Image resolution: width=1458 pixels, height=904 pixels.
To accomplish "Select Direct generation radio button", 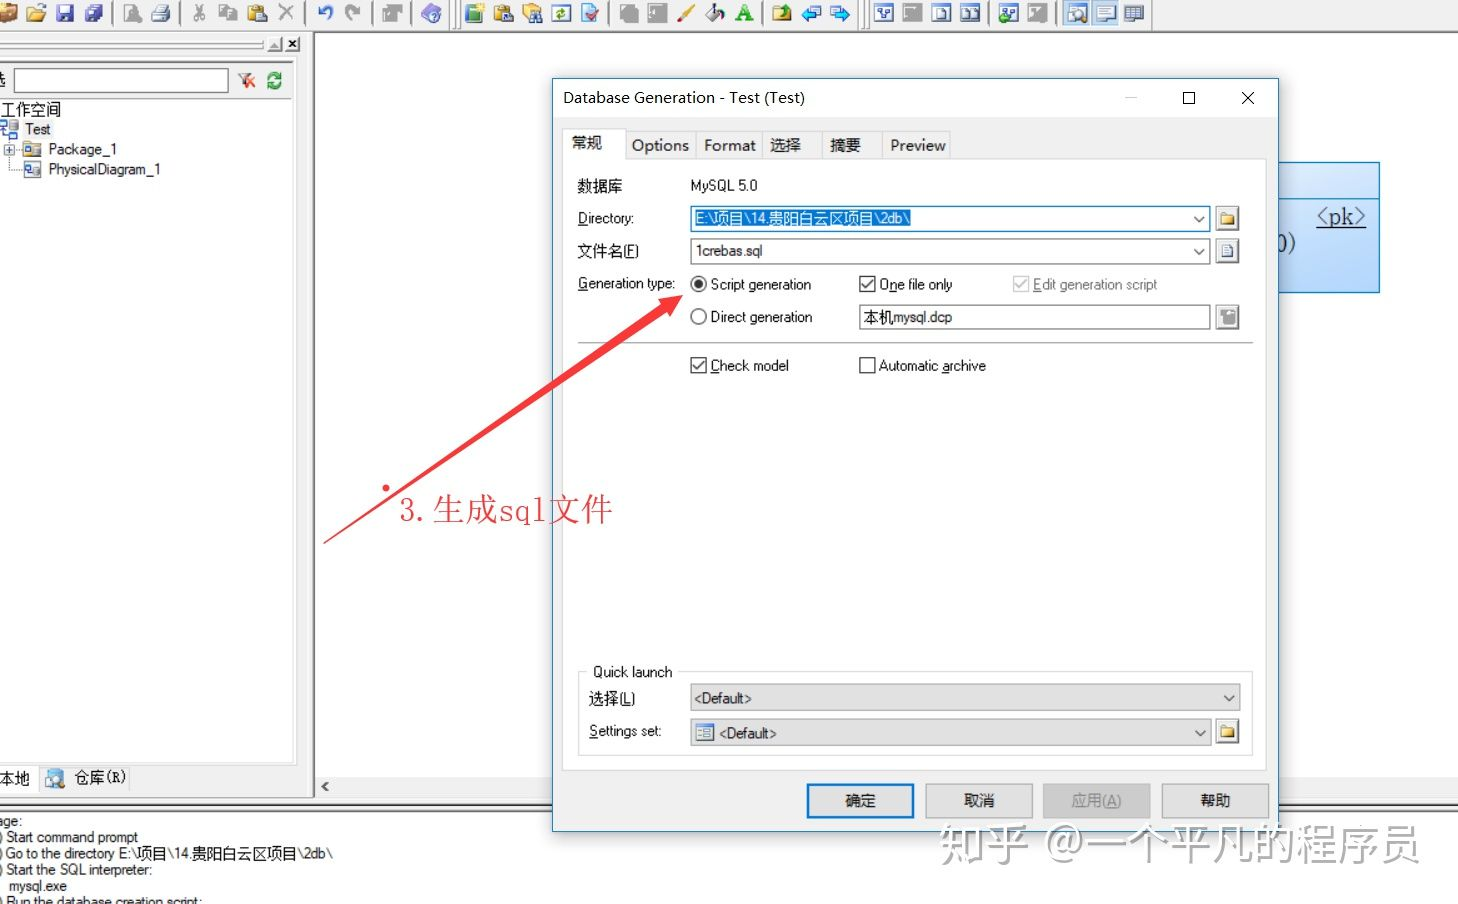I will (x=699, y=317).
